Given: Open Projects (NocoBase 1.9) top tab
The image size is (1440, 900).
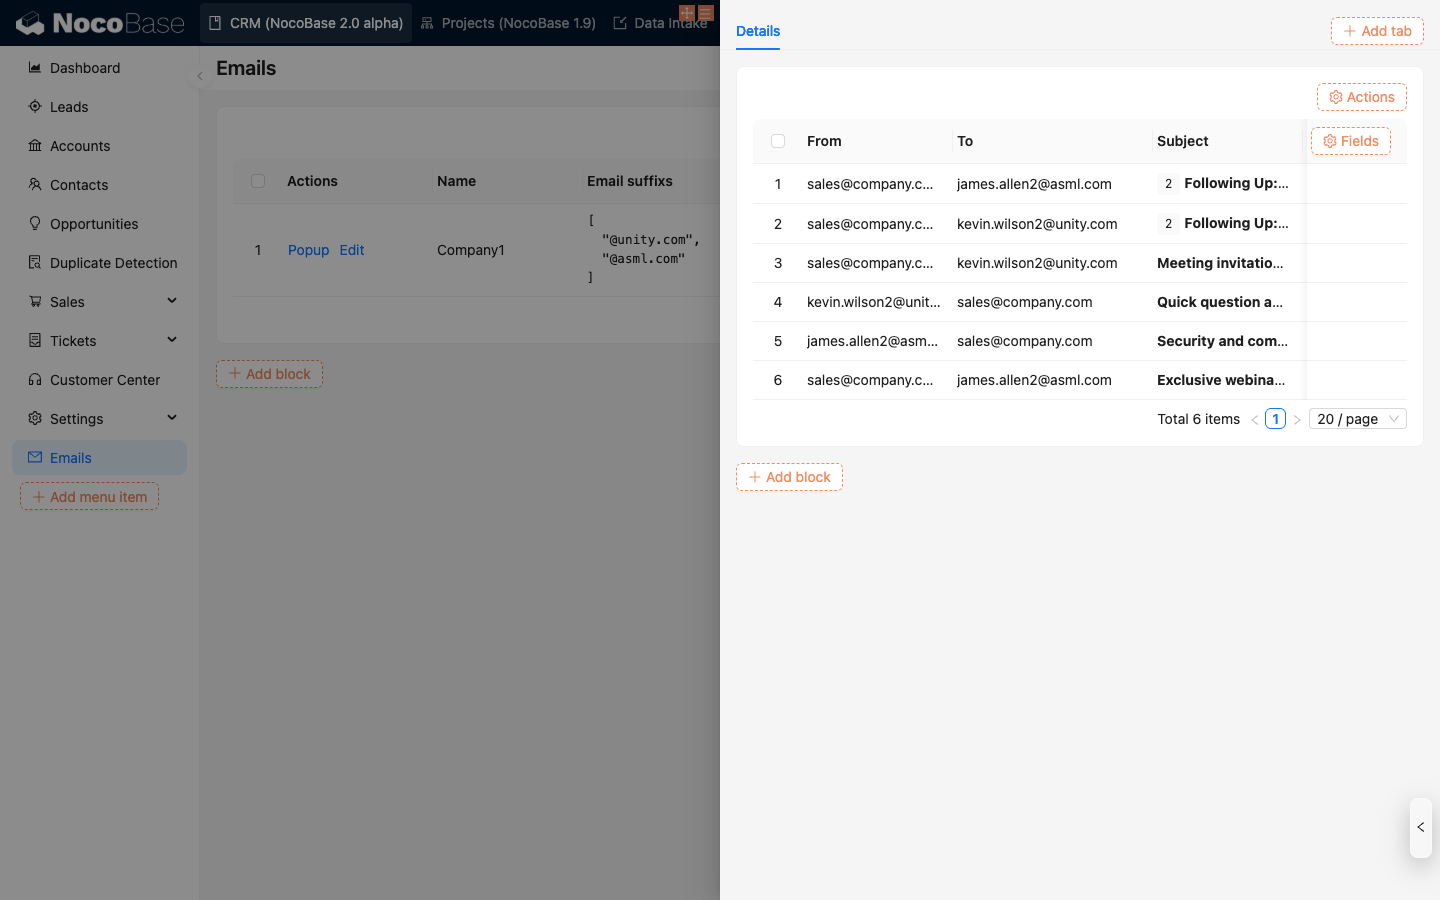Looking at the screenshot, I should click(x=508, y=23).
